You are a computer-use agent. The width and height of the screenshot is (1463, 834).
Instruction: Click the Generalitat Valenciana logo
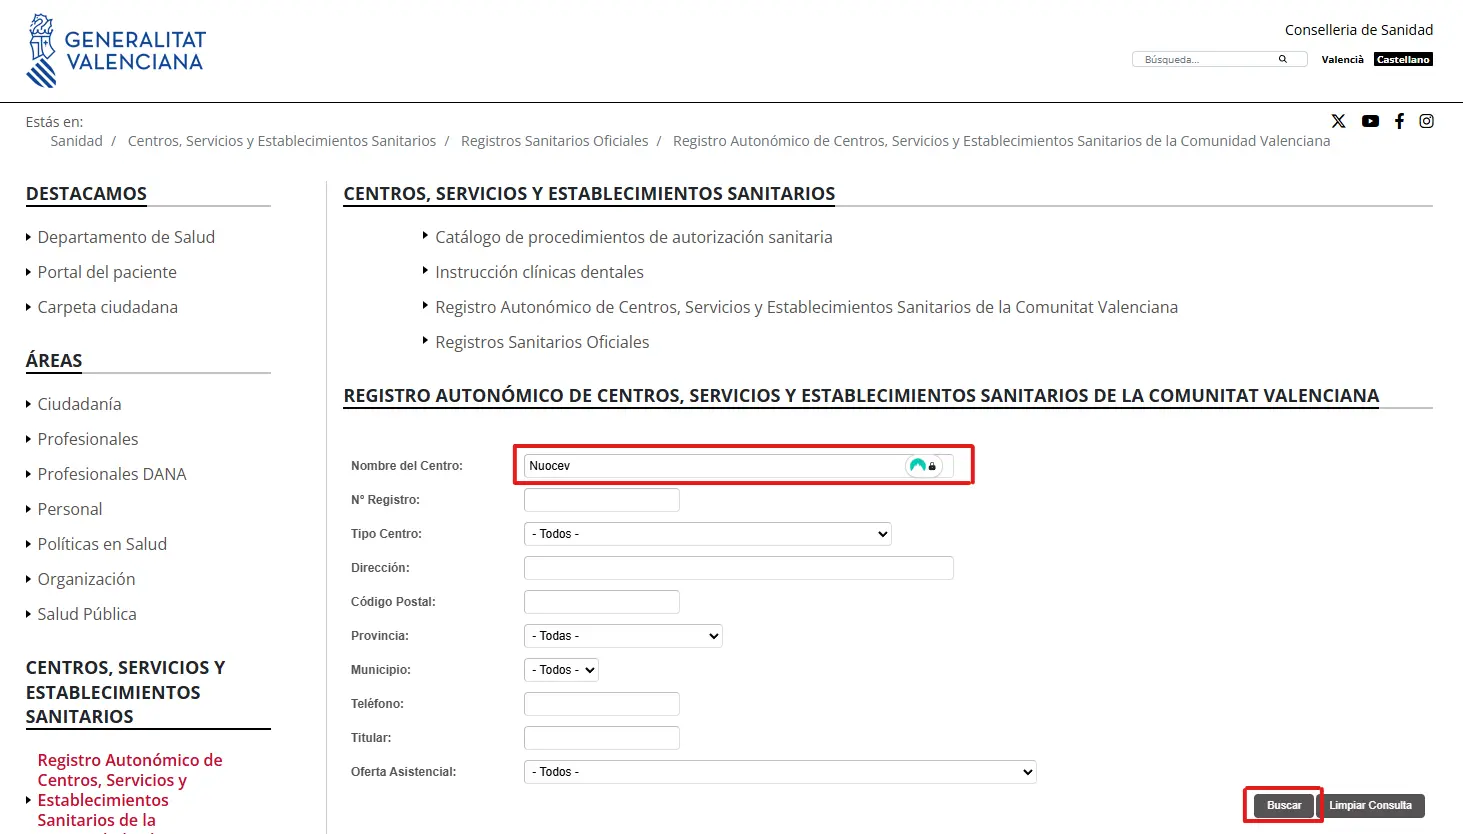pyautogui.click(x=116, y=51)
